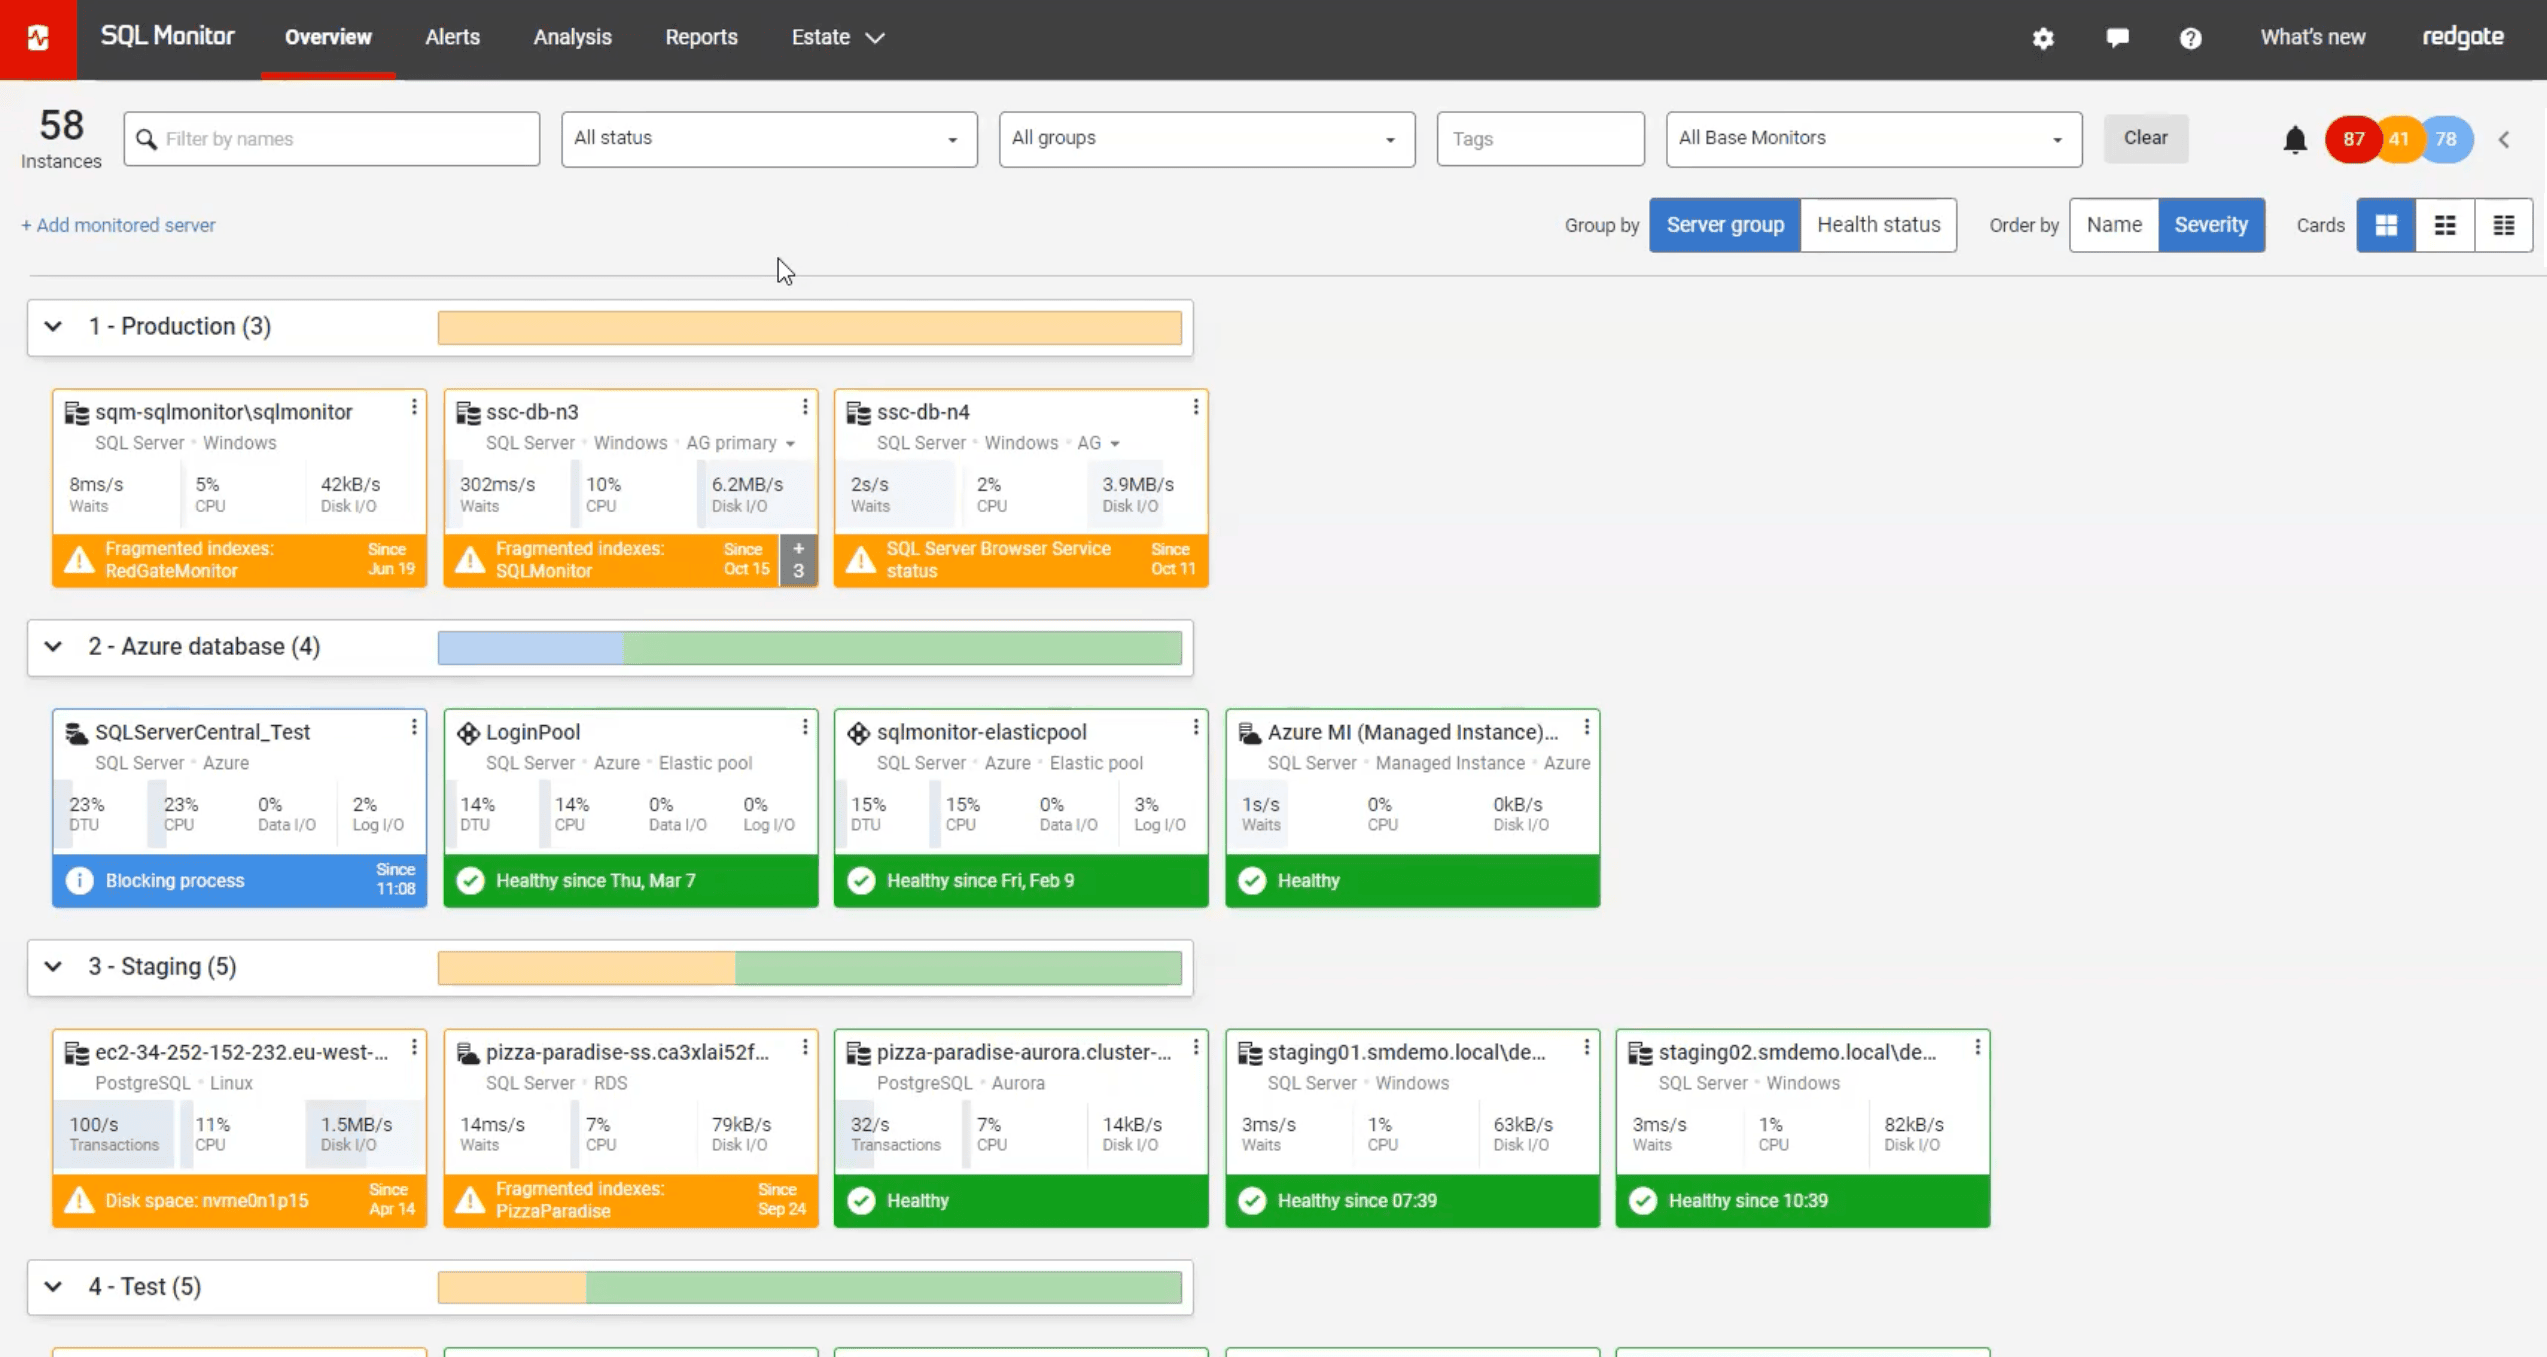The image size is (2547, 1357).
Task: Go to the Alerts tab
Action: tap(452, 38)
